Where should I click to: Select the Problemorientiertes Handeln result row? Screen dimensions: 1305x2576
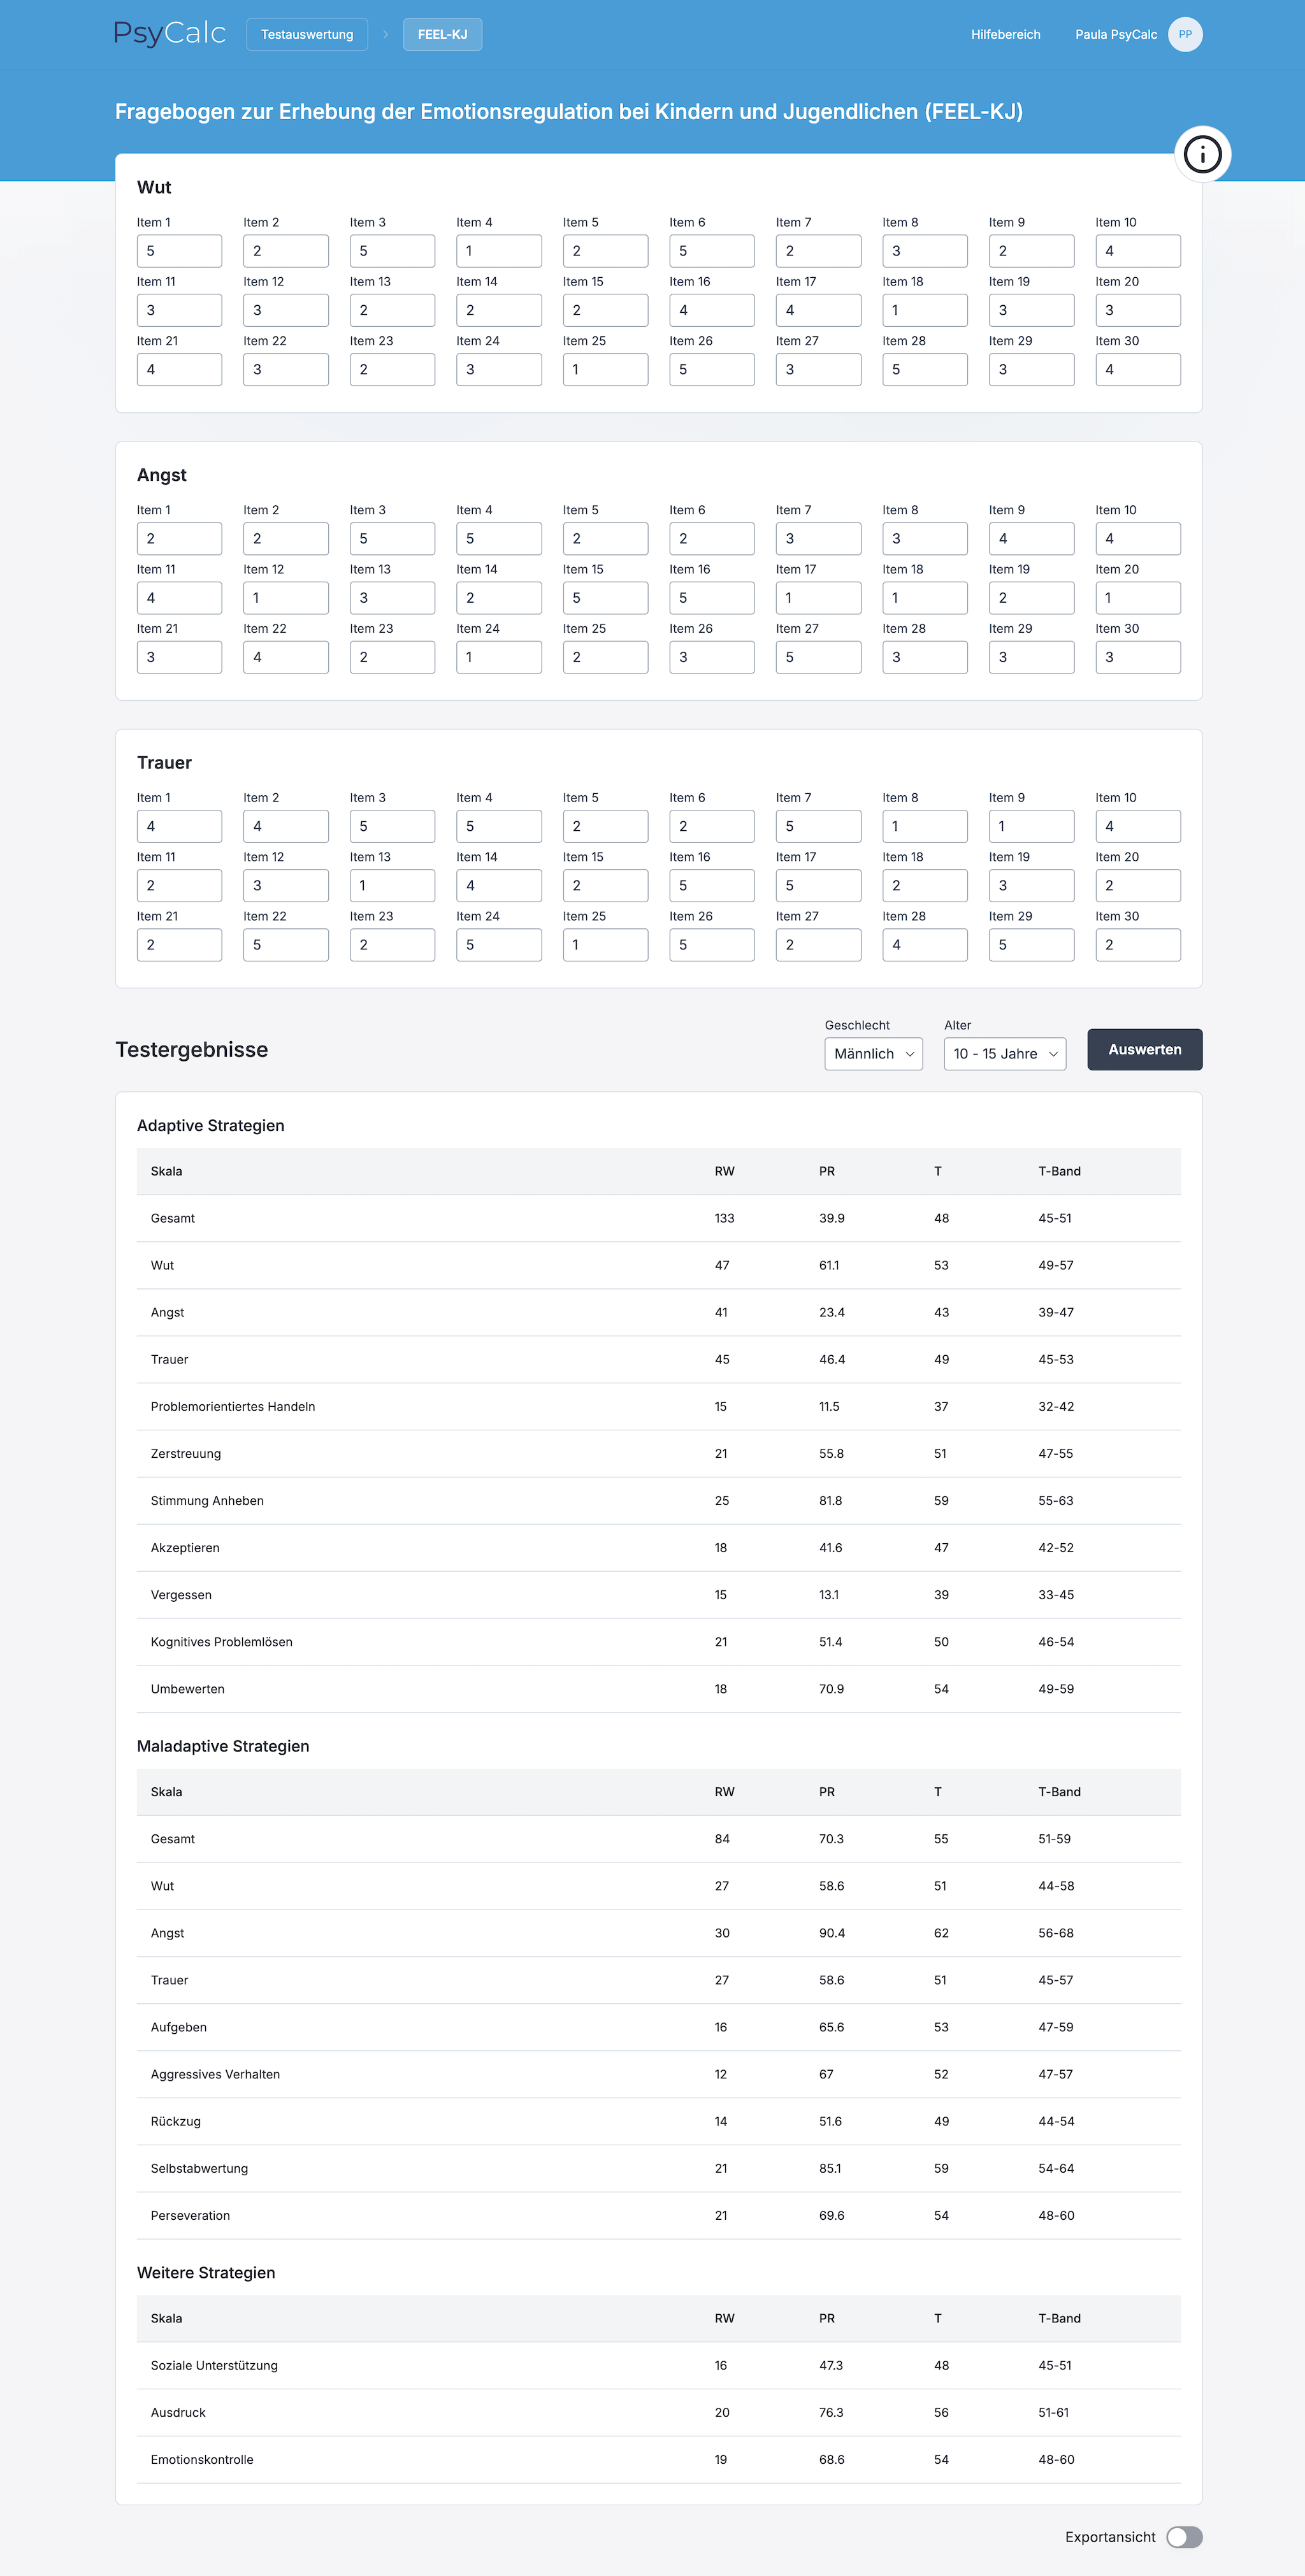coord(658,1406)
